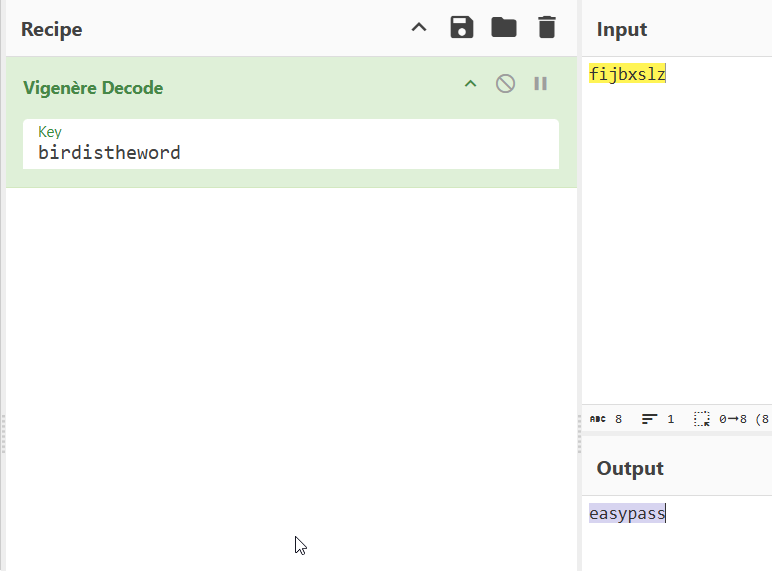This screenshot has height=571, width=772.
Task: Click the character count icon in the status bar
Action: tap(598, 419)
